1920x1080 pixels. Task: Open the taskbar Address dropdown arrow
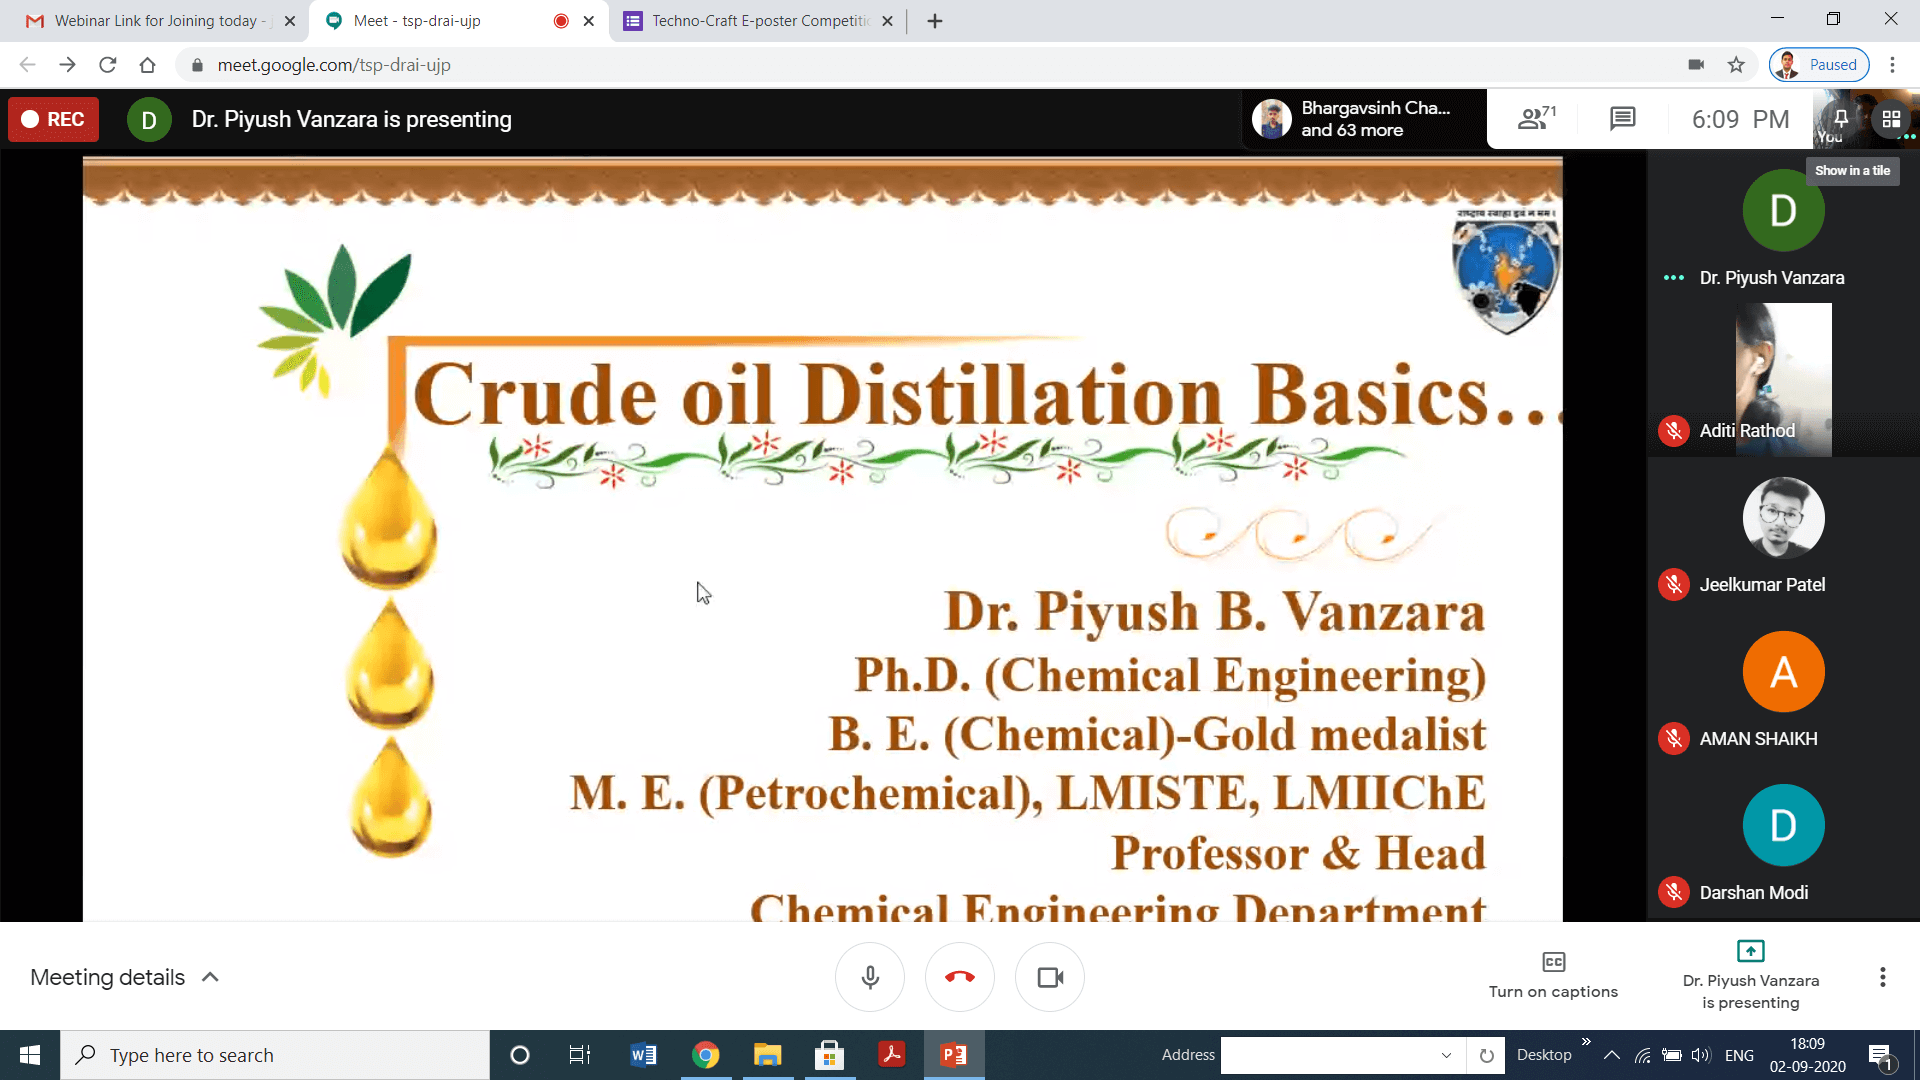tap(1446, 1055)
